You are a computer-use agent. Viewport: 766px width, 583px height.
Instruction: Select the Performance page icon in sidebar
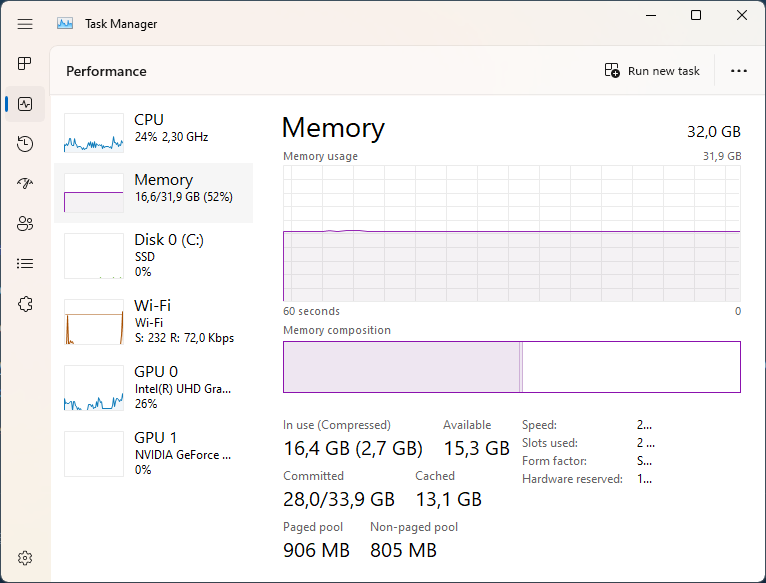(x=25, y=104)
